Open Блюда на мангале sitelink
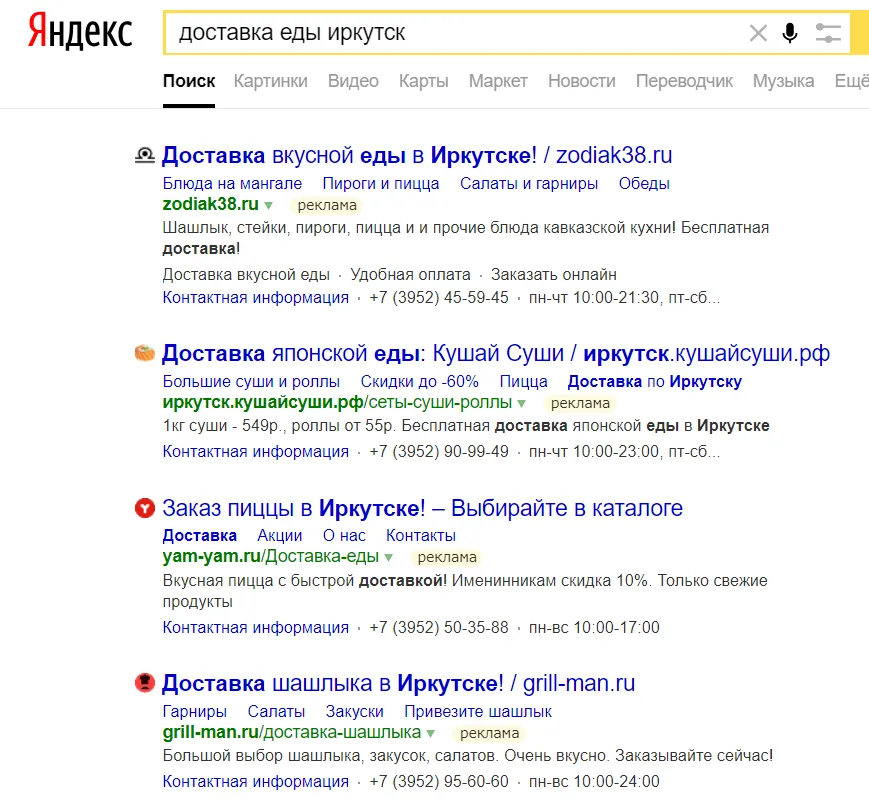The width and height of the screenshot is (869, 805). 232,183
